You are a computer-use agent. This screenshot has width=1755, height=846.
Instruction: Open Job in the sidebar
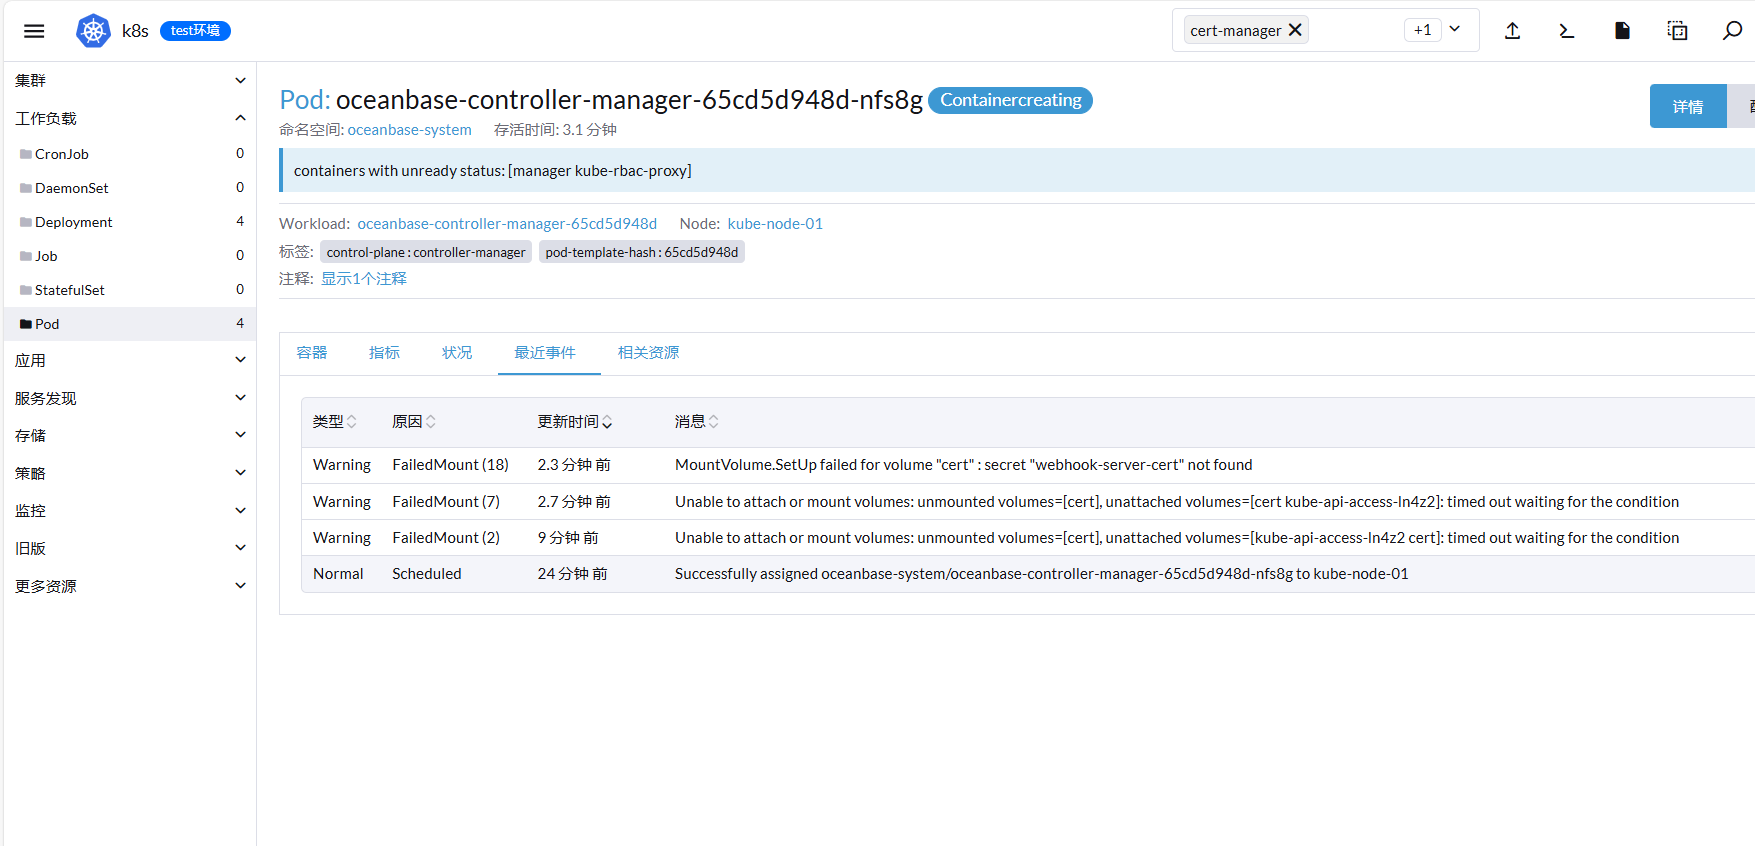click(x=46, y=256)
